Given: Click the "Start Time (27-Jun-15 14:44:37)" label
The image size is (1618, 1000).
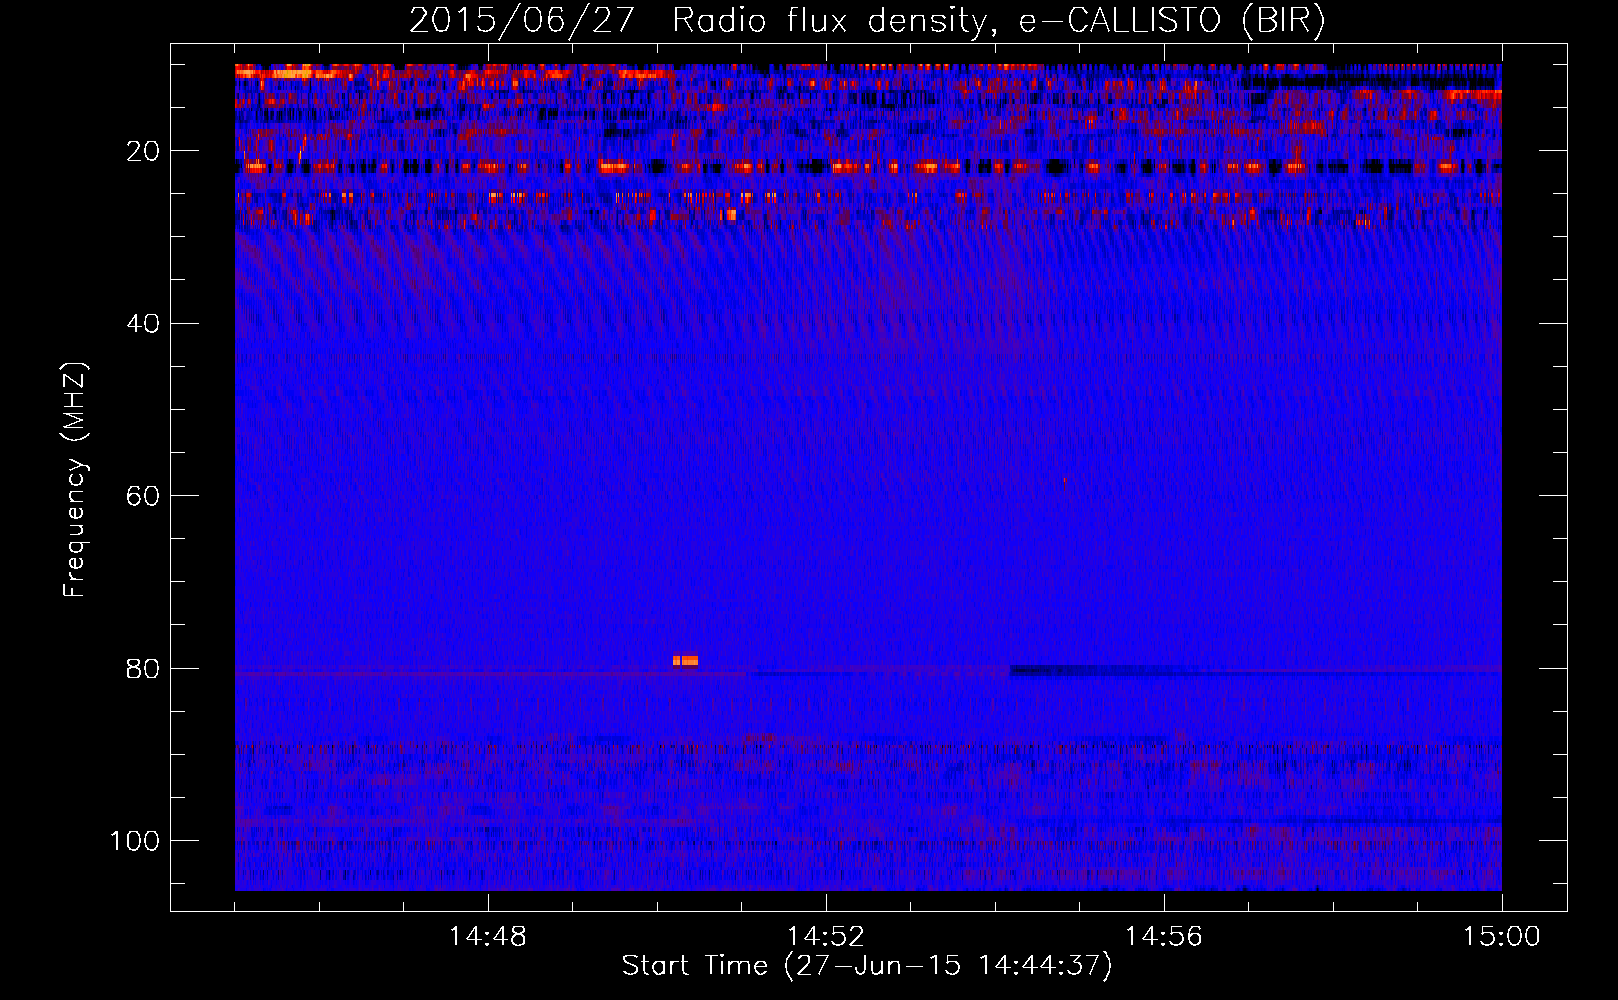Looking at the screenshot, I should click(867, 966).
